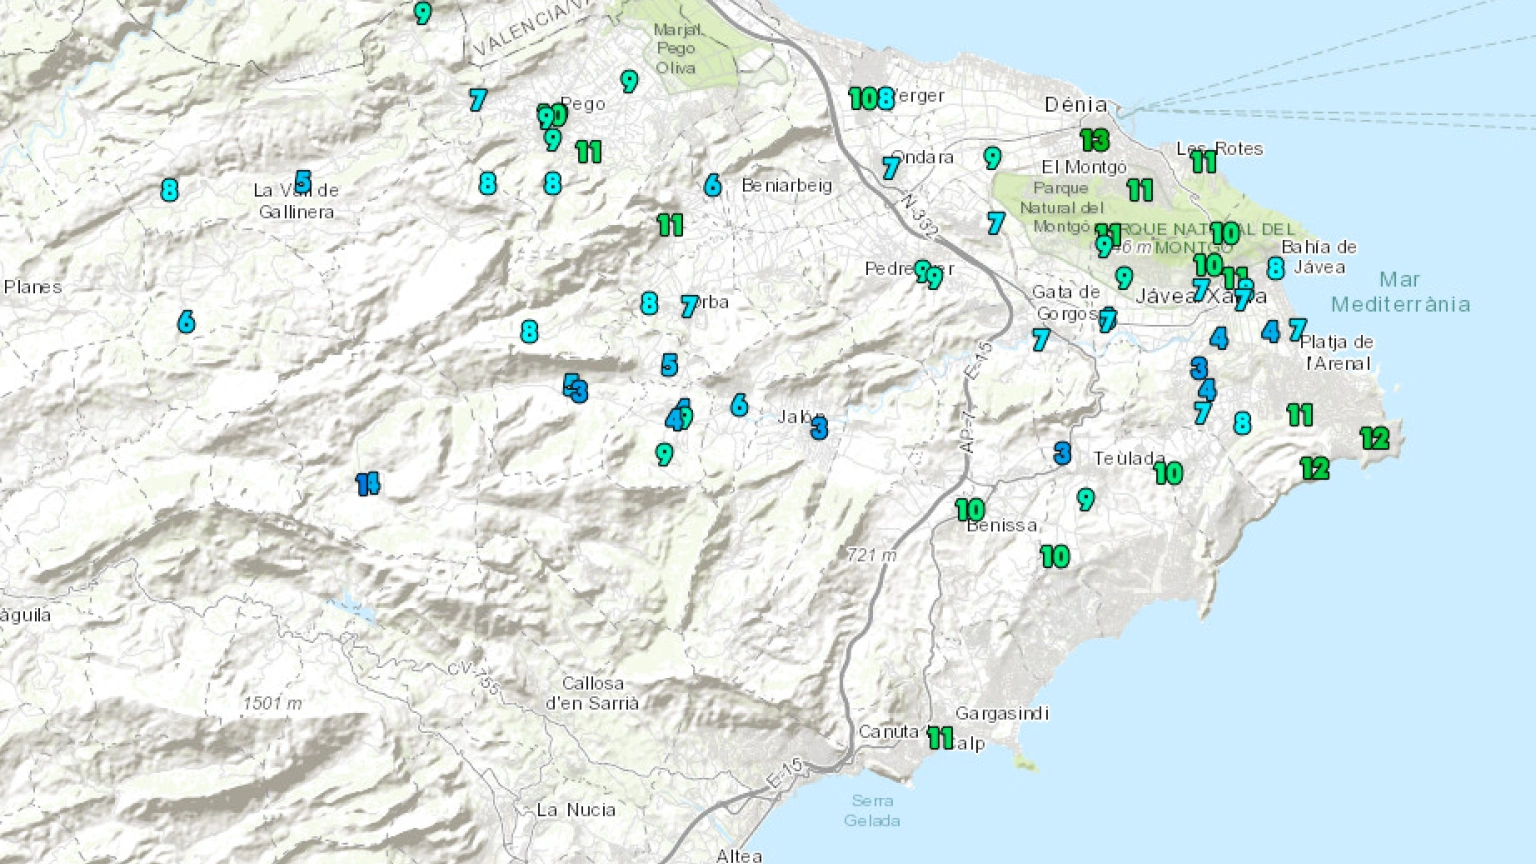
Task: Click the 3 marker at Jalón
Action: (819, 429)
